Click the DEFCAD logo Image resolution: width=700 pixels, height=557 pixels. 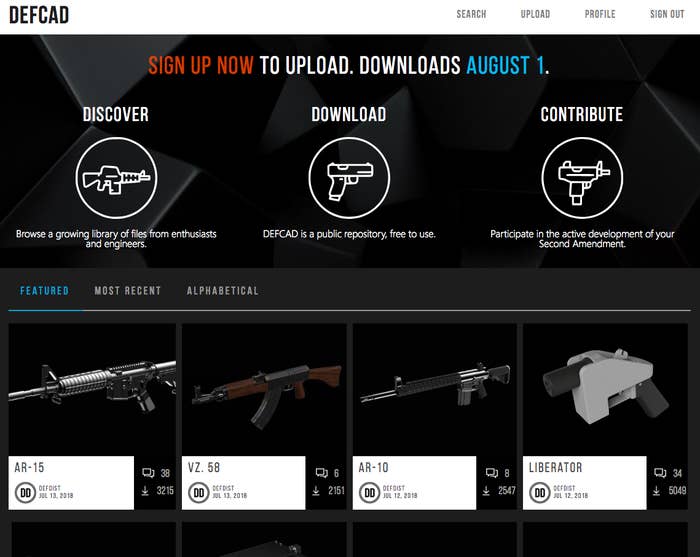(x=39, y=15)
